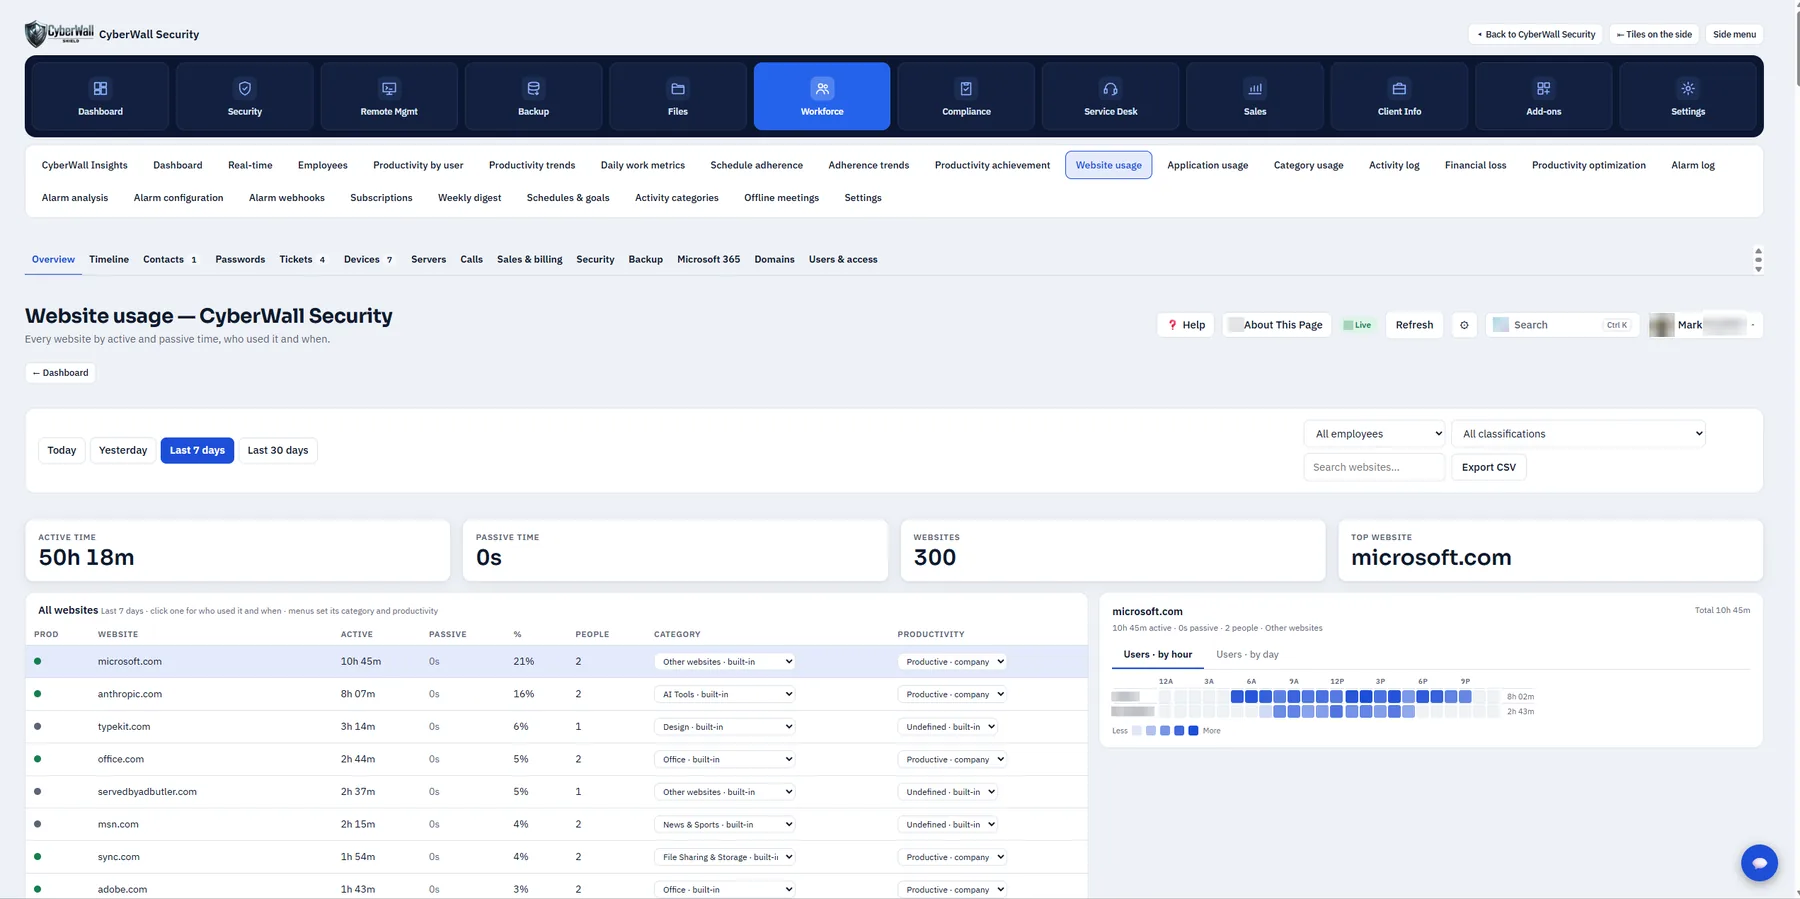1800x899 pixels.
Task: Select the Last 7 days range
Action: (197, 450)
